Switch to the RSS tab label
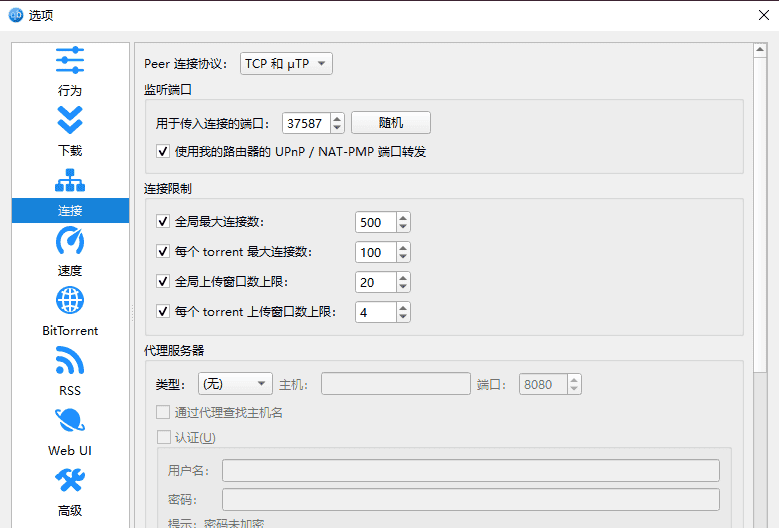 (70, 391)
